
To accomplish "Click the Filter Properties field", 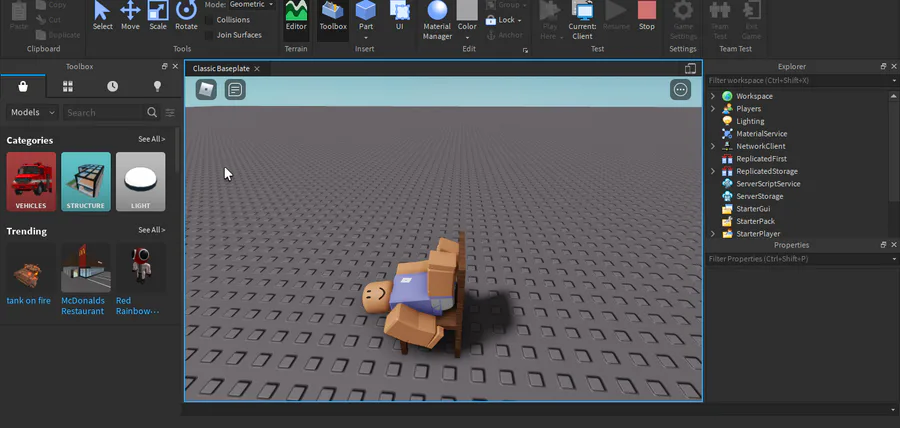I will point(799,259).
